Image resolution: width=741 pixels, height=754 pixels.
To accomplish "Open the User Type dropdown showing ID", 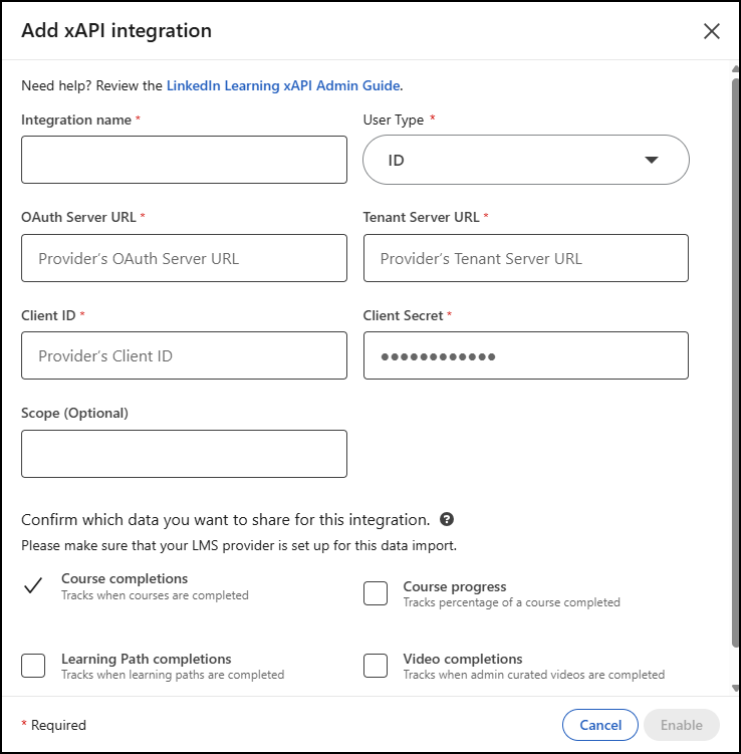I will click(525, 160).
